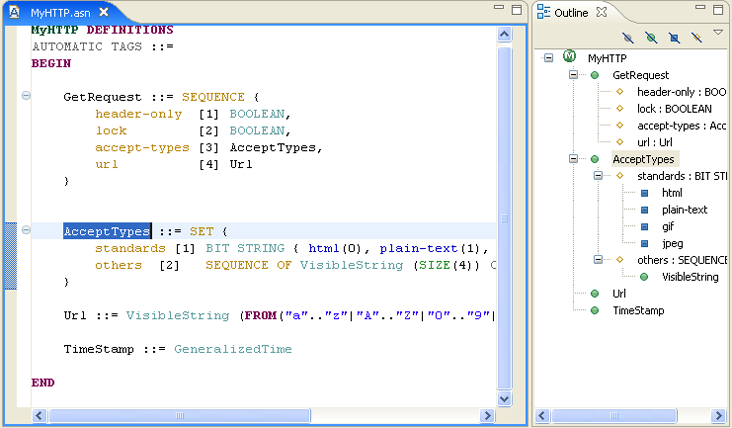Maximize the Outline view panel

click(719, 11)
